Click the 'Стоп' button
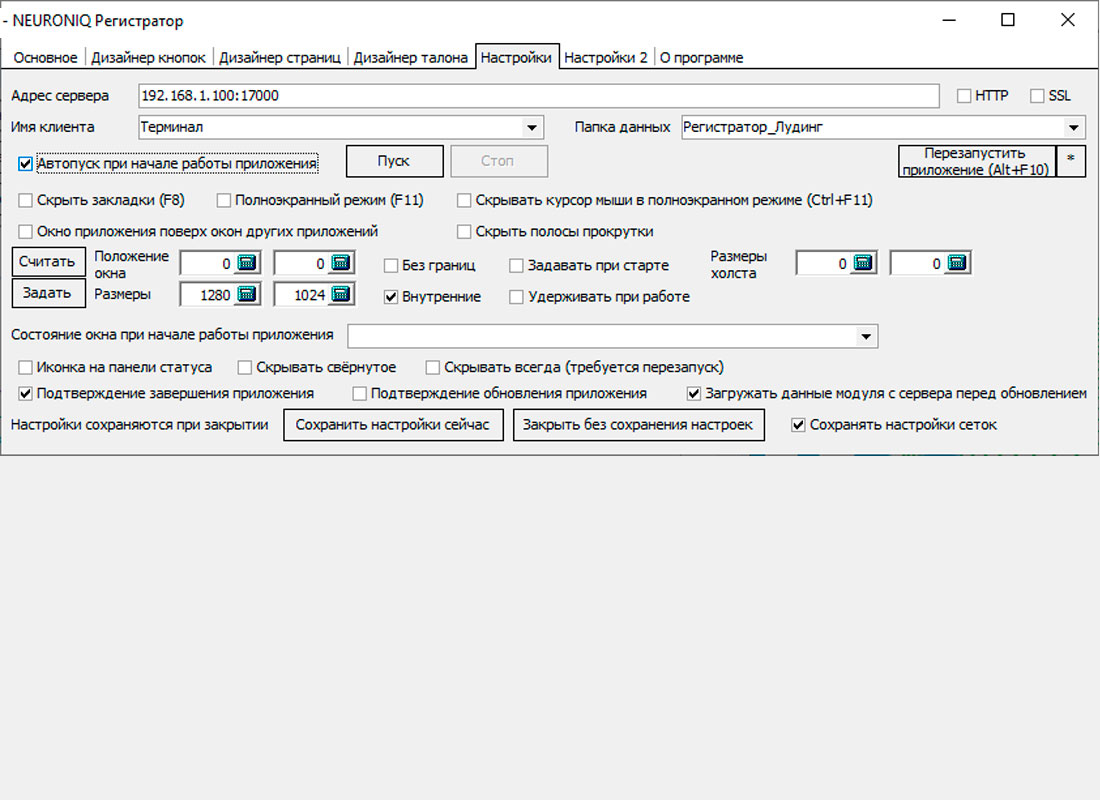This screenshot has width=1100, height=800. [x=498, y=161]
